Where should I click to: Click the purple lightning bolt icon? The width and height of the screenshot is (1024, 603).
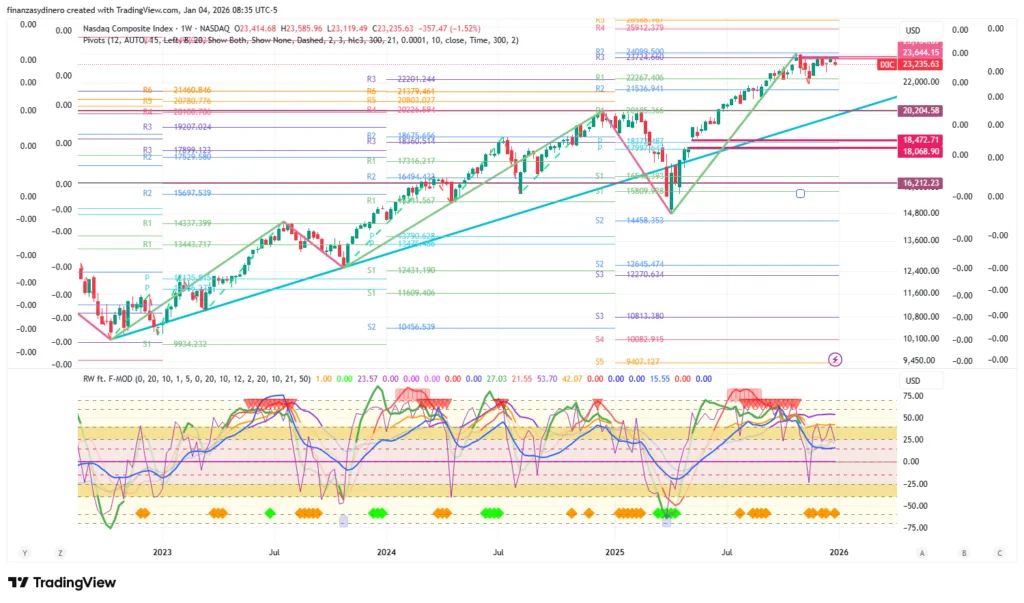tap(835, 358)
